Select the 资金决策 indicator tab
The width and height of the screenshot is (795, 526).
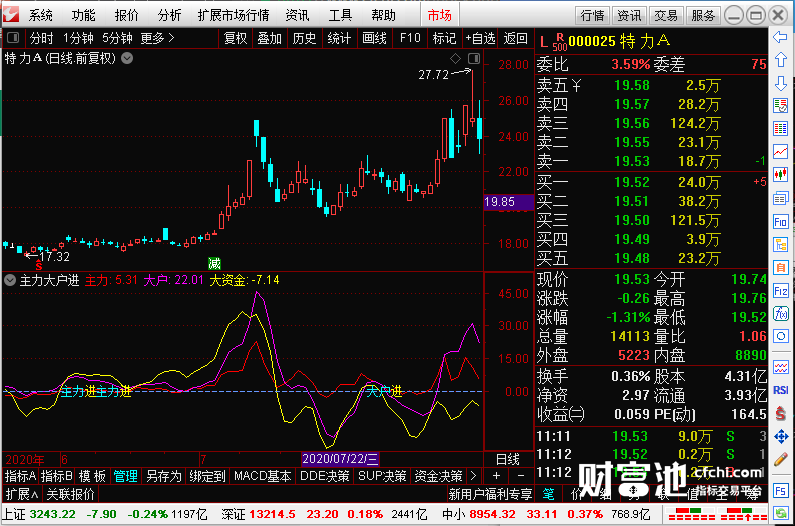click(439, 476)
